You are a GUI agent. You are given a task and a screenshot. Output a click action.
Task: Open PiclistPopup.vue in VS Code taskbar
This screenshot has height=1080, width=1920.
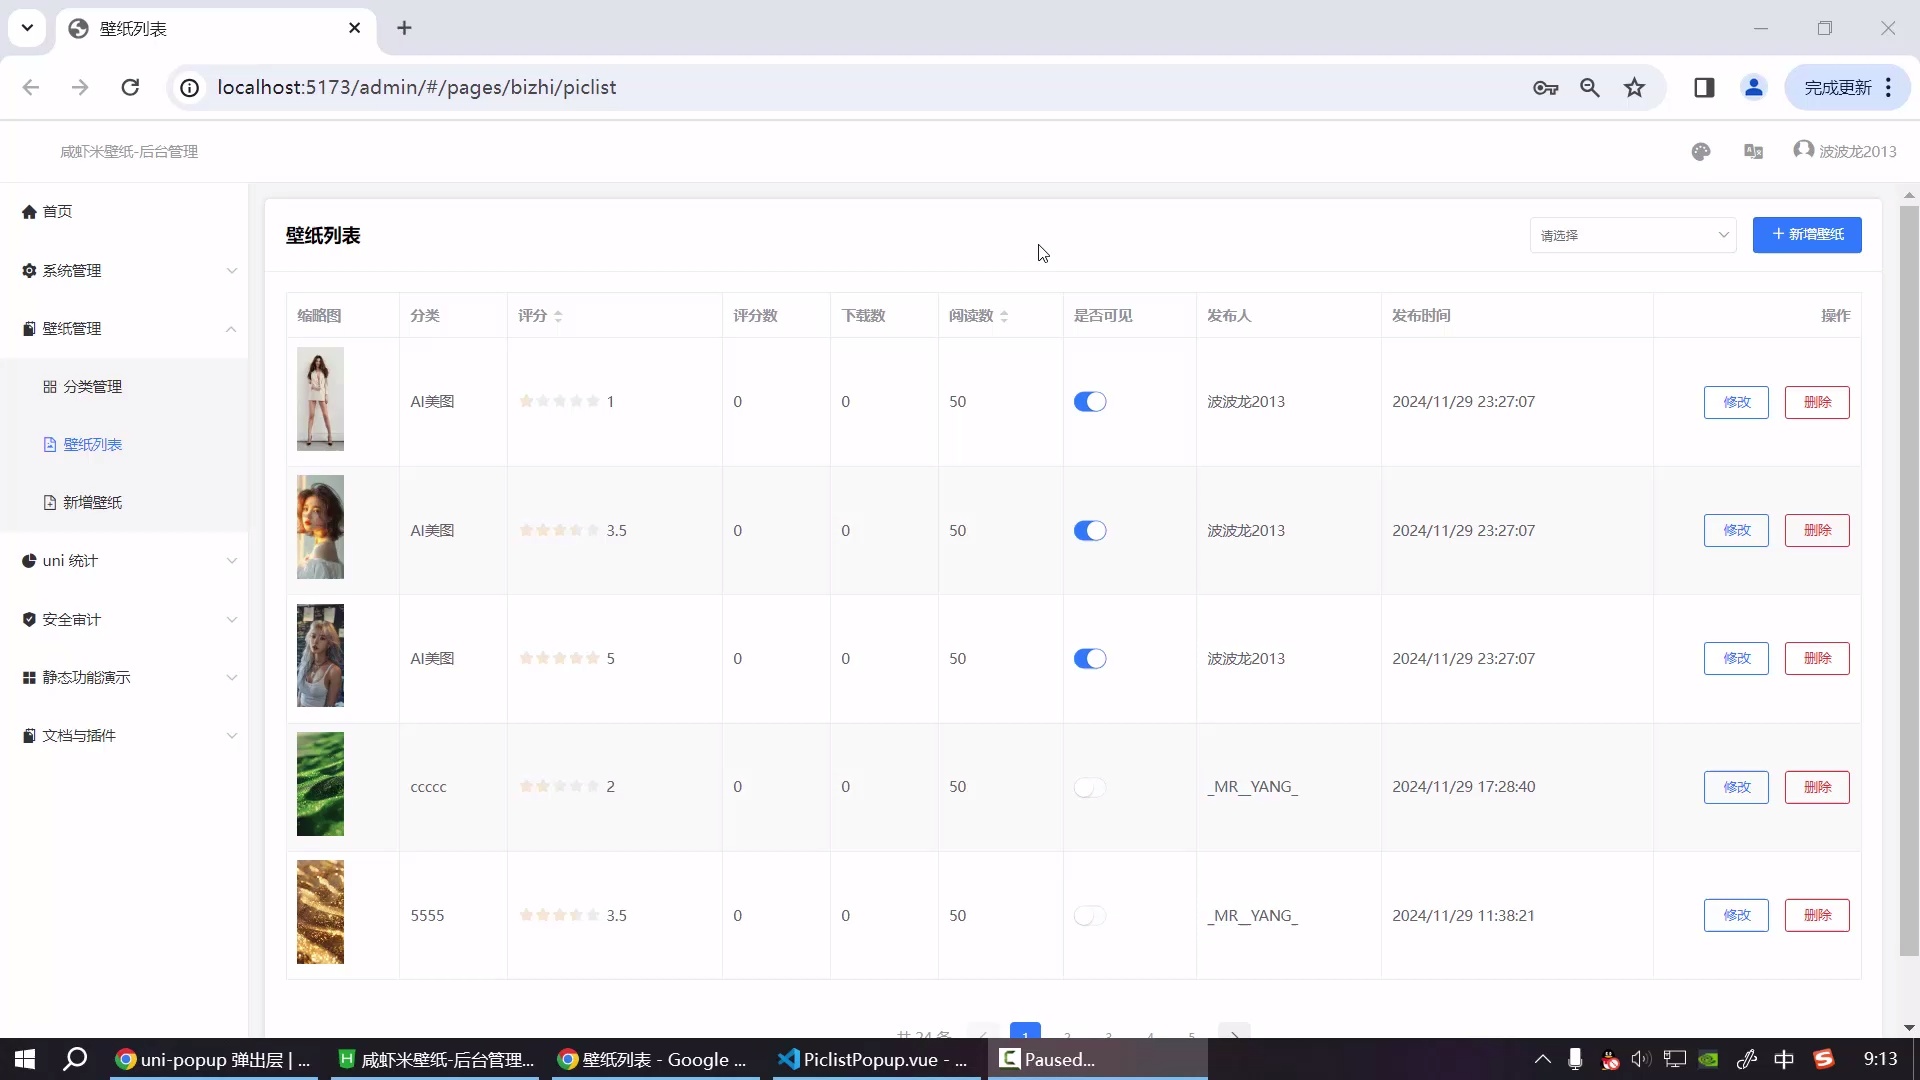click(x=872, y=1059)
